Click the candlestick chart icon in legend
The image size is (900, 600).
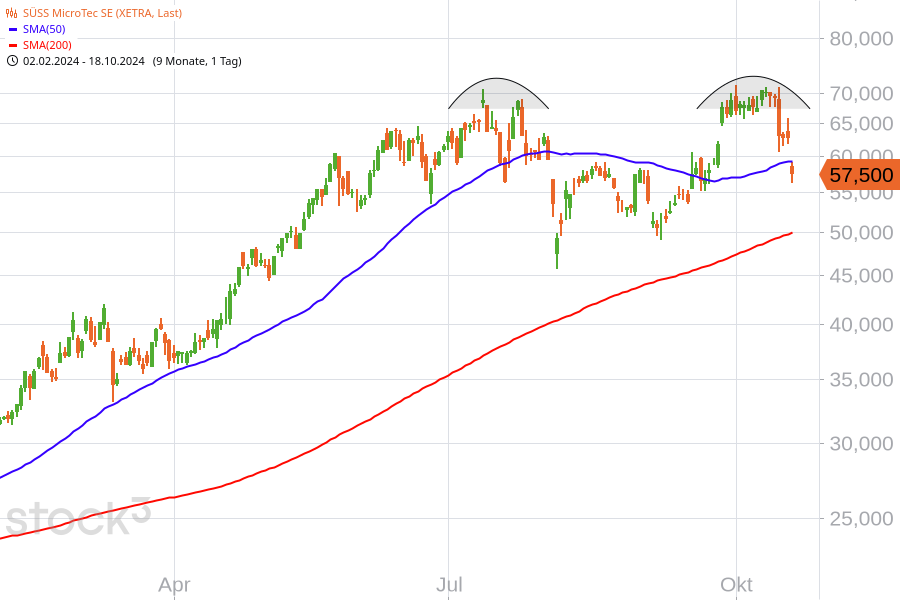point(11,13)
